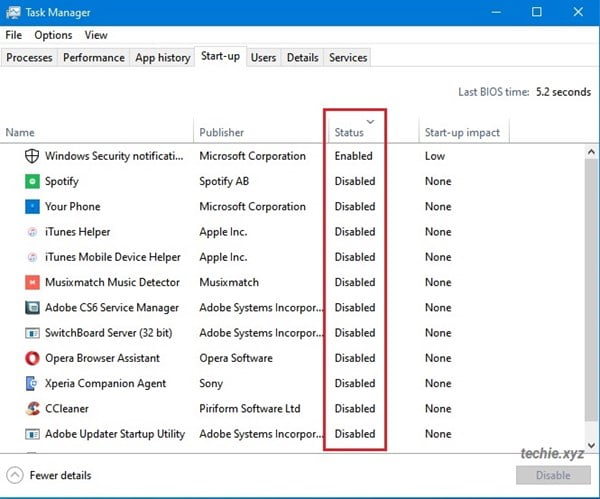Click the Fewer details link text
Image resolution: width=600 pixels, height=499 pixels.
point(60,475)
